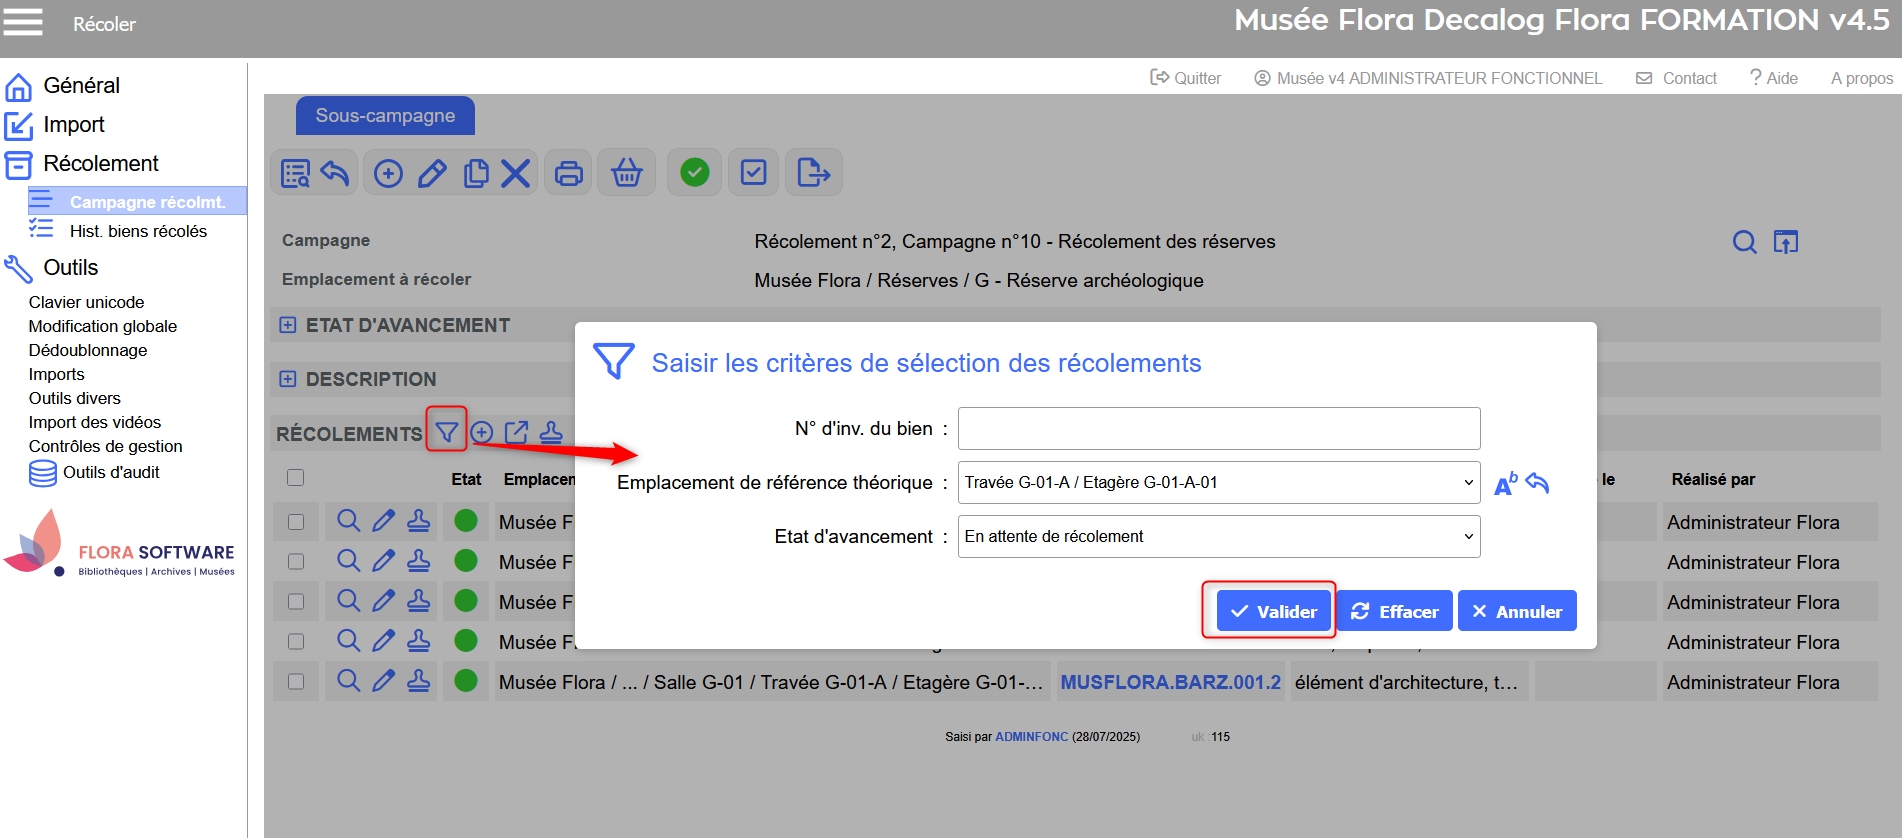The height and width of the screenshot is (838, 1902).
Task: Click the N° d'inv. du bien field
Action: coord(1218,428)
